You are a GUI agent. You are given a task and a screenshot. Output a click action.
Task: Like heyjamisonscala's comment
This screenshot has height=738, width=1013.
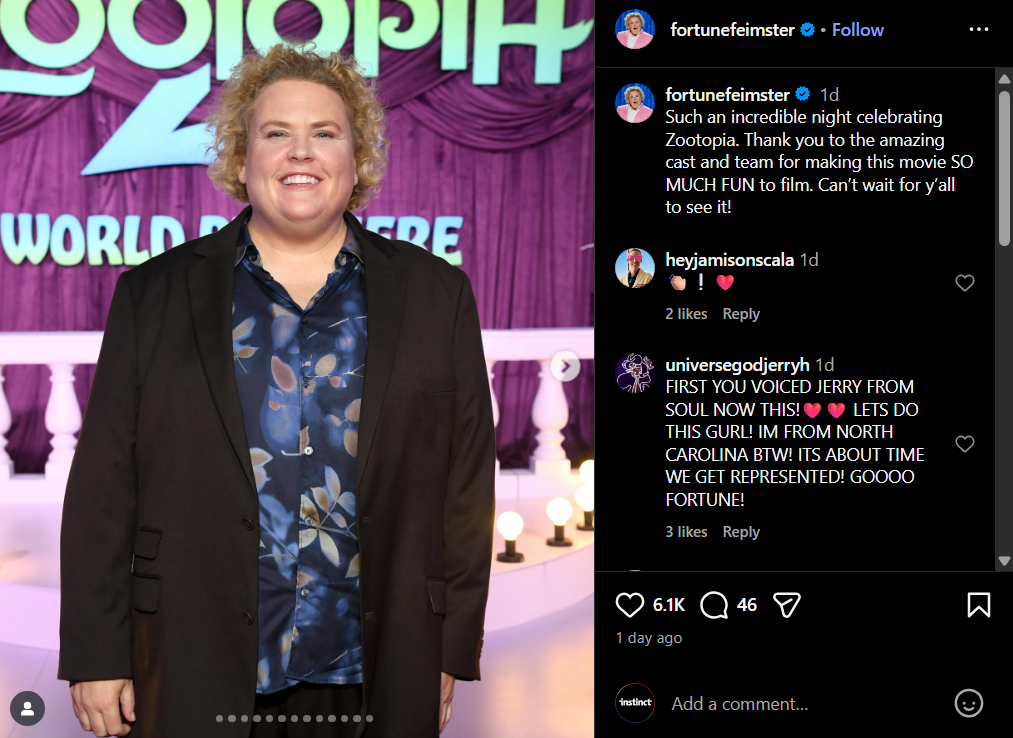(965, 282)
